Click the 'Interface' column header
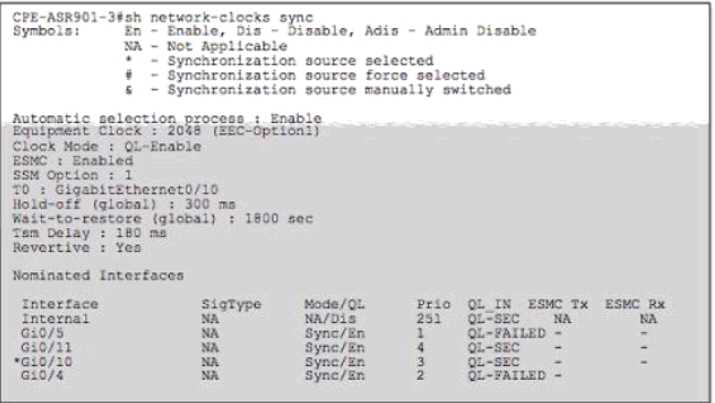 (60, 304)
